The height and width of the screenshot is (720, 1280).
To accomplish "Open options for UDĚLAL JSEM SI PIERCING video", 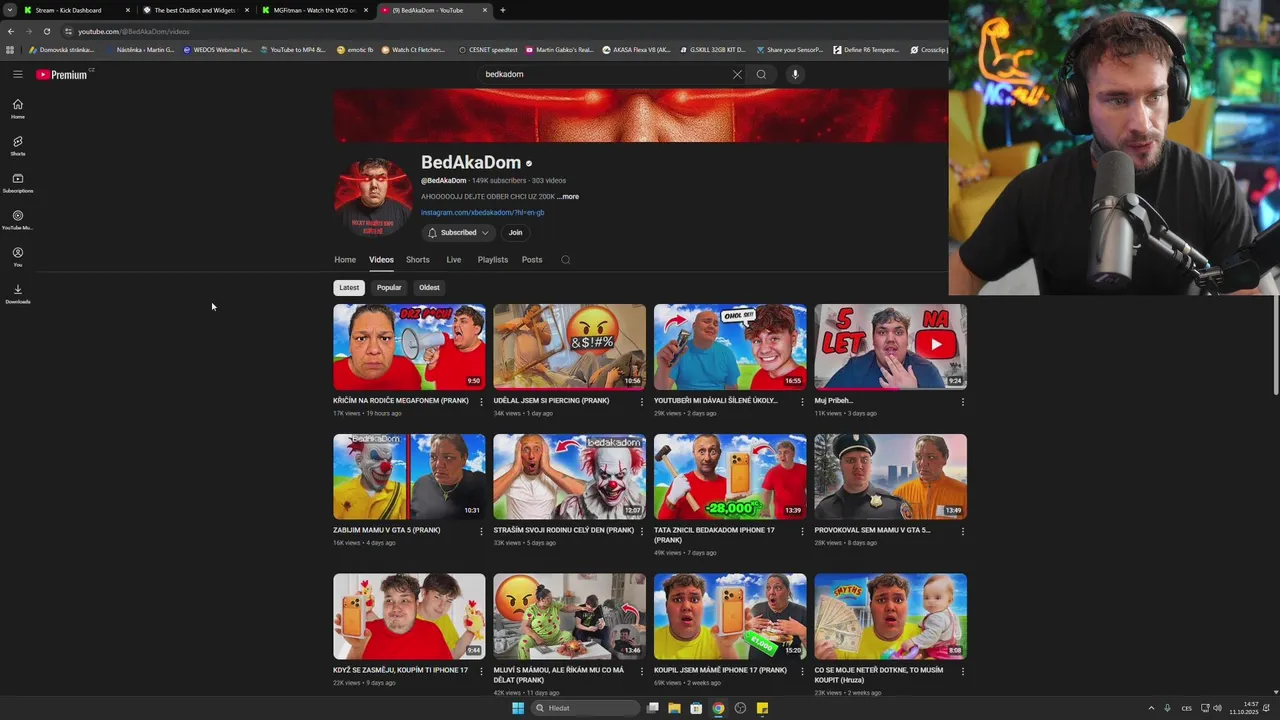I will (x=641, y=402).
